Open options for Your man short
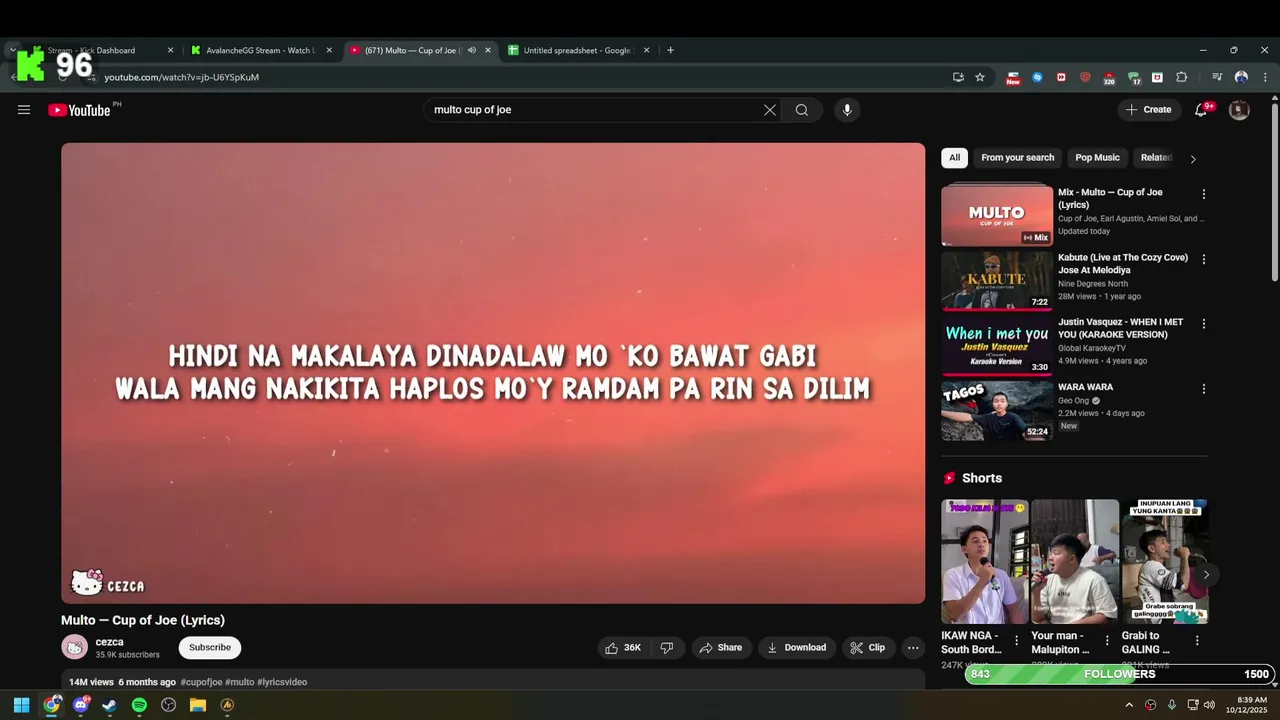The height and width of the screenshot is (720, 1280). (1107, 640)
